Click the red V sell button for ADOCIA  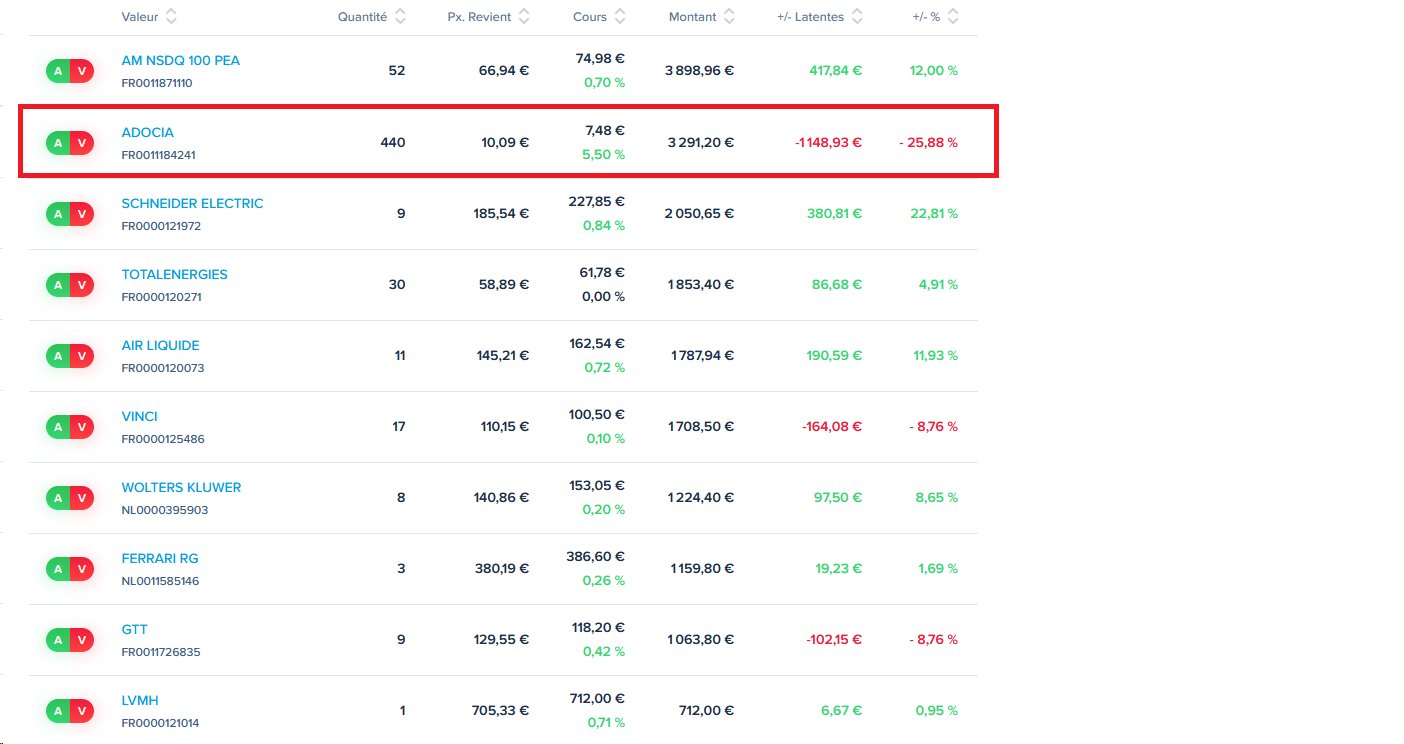pos(82,143)
